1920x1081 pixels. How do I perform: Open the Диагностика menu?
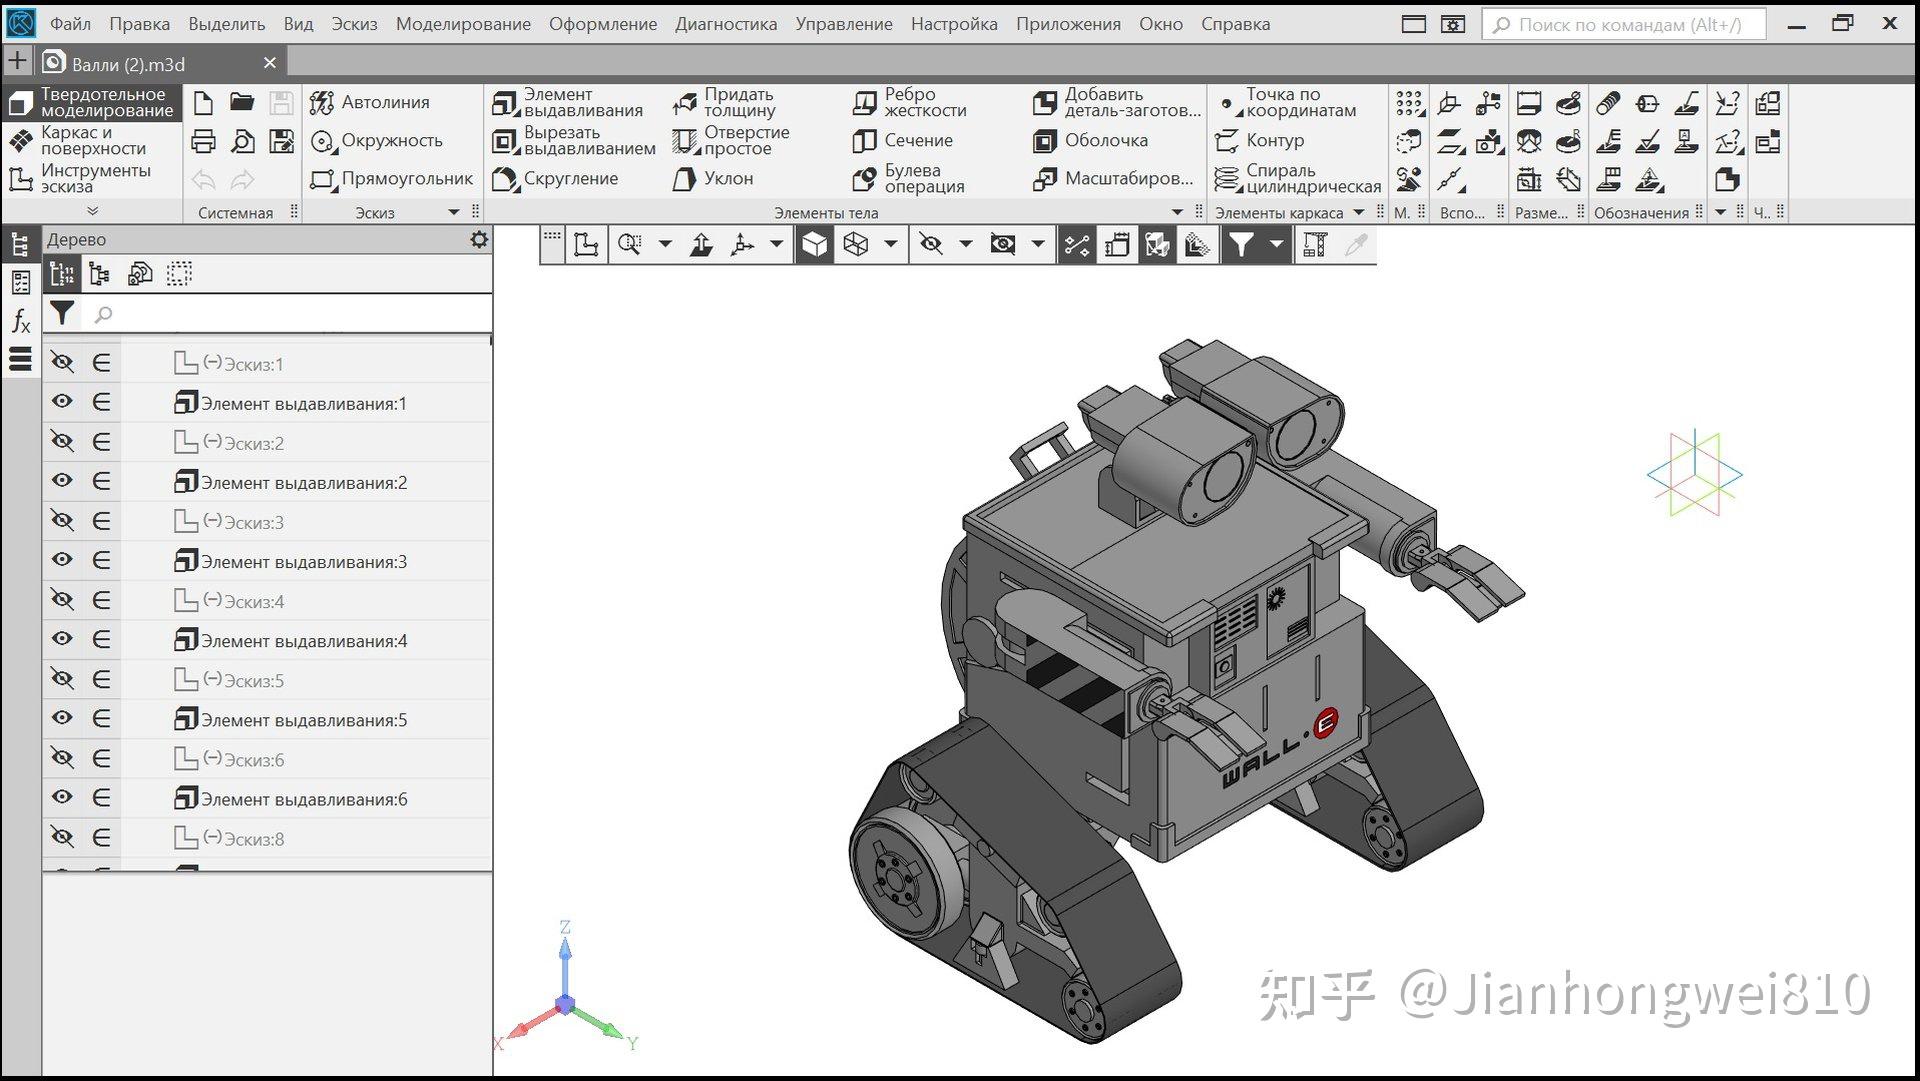[726, 24]
